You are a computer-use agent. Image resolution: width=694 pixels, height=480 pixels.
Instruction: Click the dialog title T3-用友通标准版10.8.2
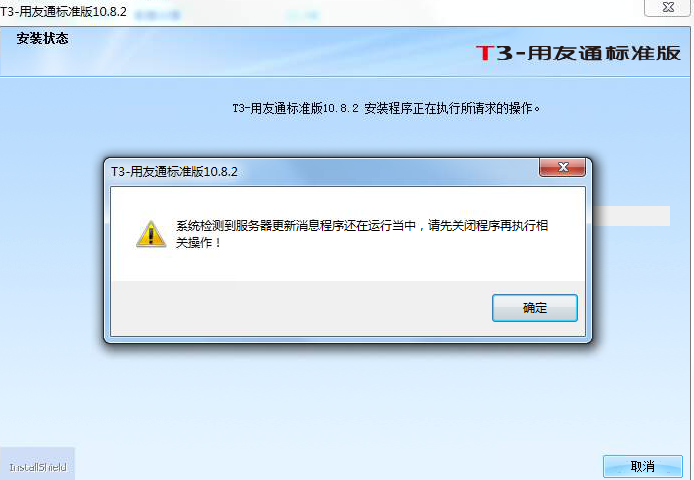click(x=174, y=171)
